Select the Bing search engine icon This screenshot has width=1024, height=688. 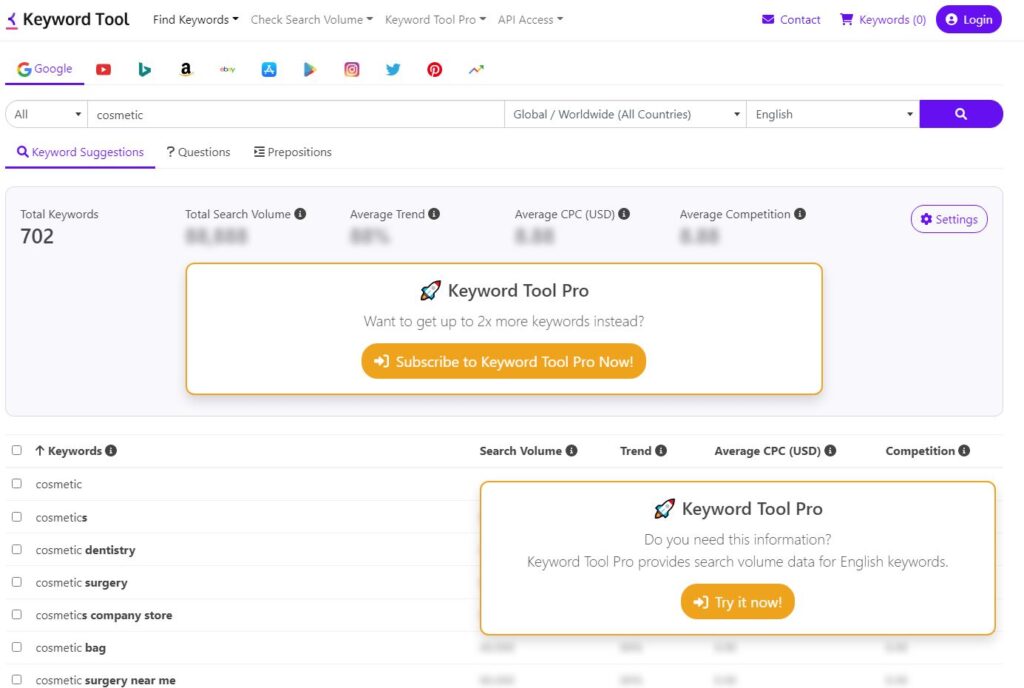pos(144,70)
